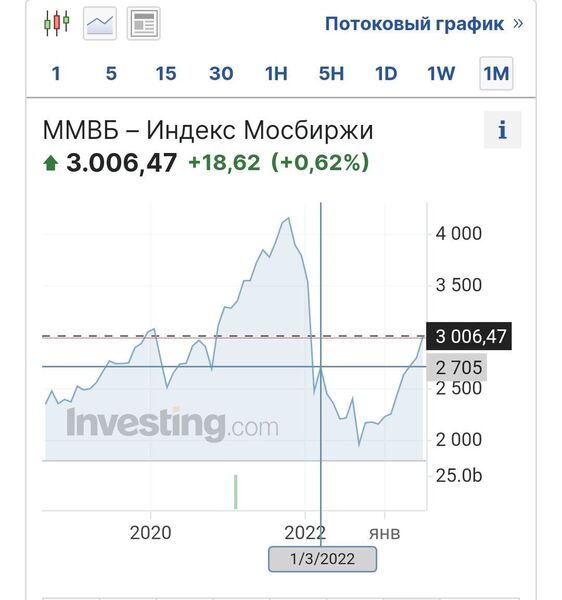Open the Потоковый график link
Image resolution: width=562 pixels, height=600 pixels.
coord(414,24)
